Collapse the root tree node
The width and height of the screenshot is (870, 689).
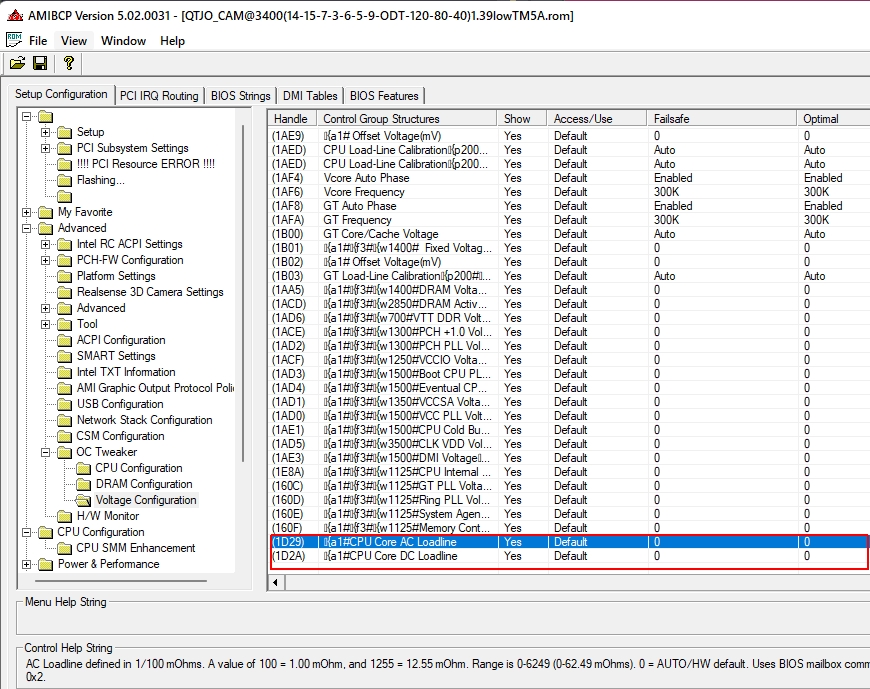[27, 116]
